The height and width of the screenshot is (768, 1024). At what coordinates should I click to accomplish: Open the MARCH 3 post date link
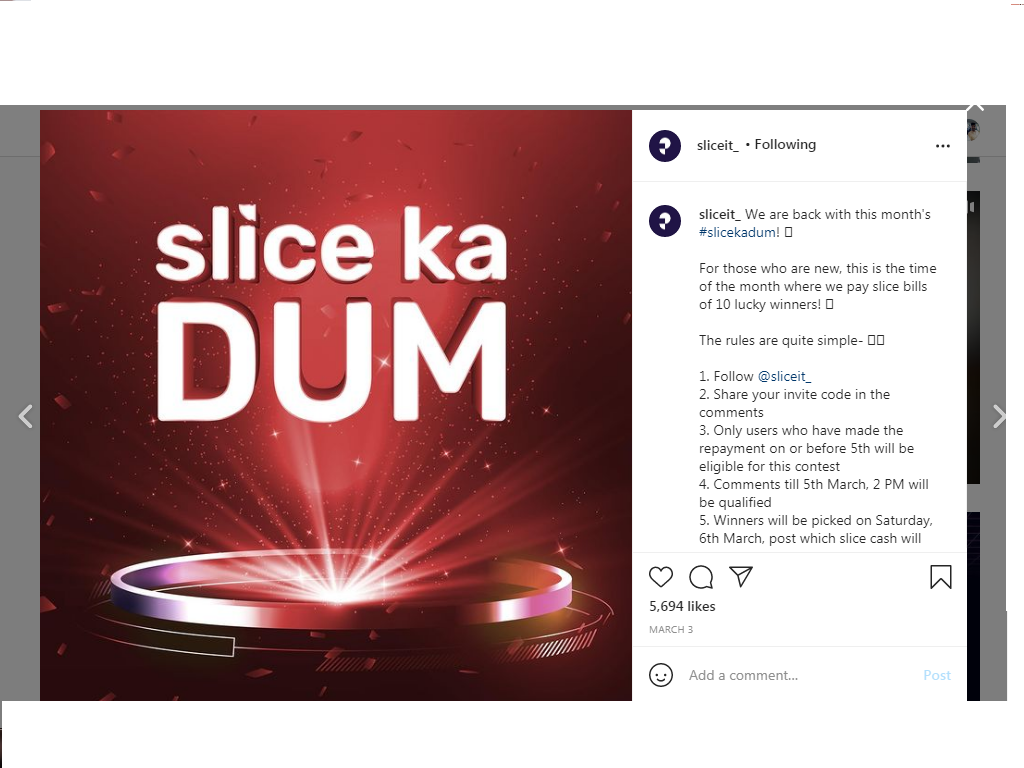pos(671,630)
